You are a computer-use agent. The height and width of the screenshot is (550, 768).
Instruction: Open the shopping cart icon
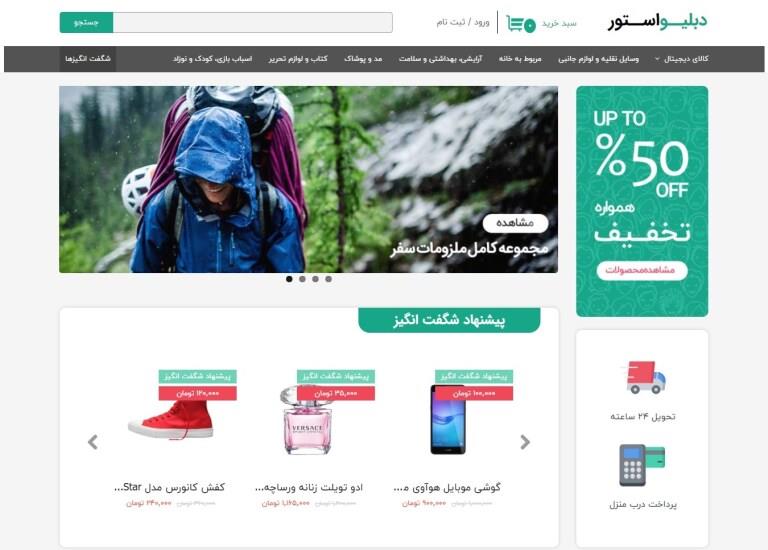coord(521,24)
